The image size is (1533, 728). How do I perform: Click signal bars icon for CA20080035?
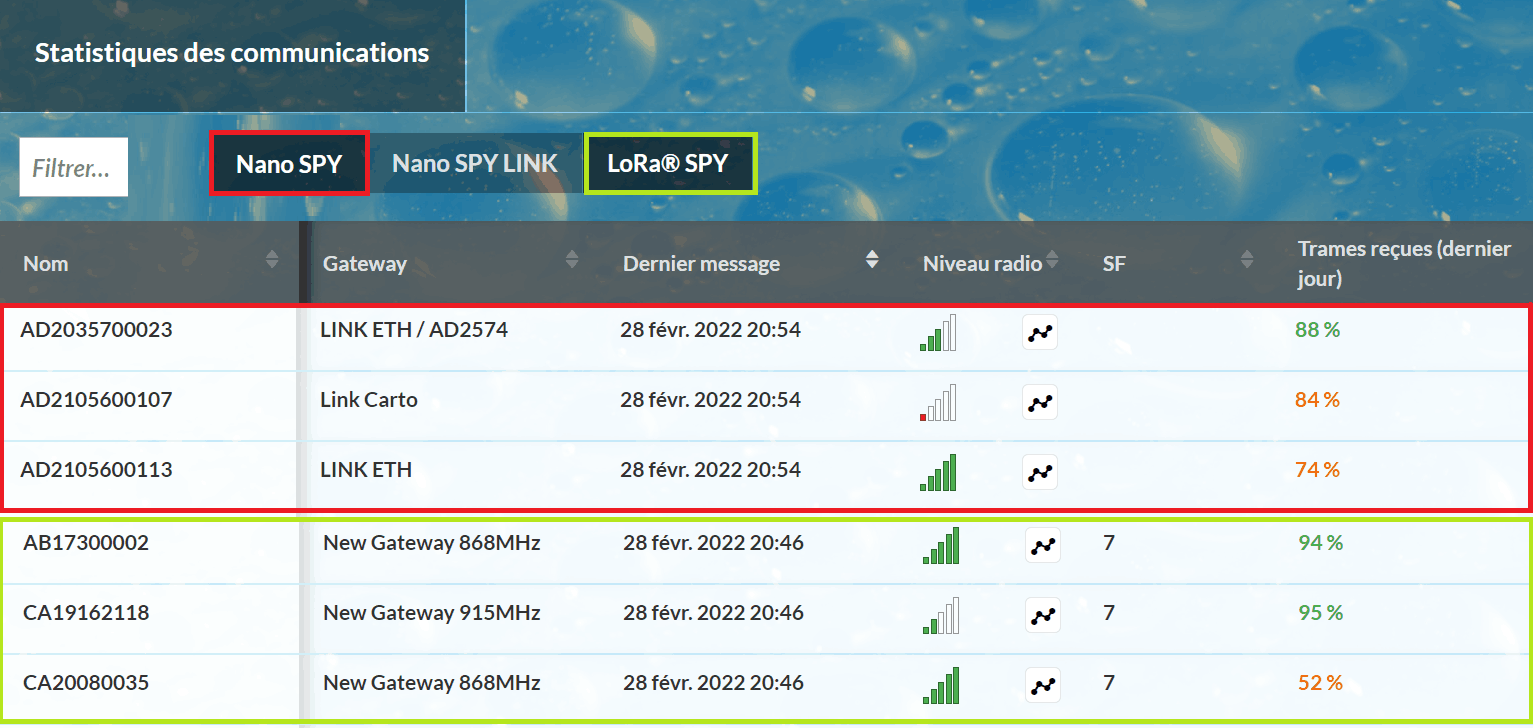point(941,686)
